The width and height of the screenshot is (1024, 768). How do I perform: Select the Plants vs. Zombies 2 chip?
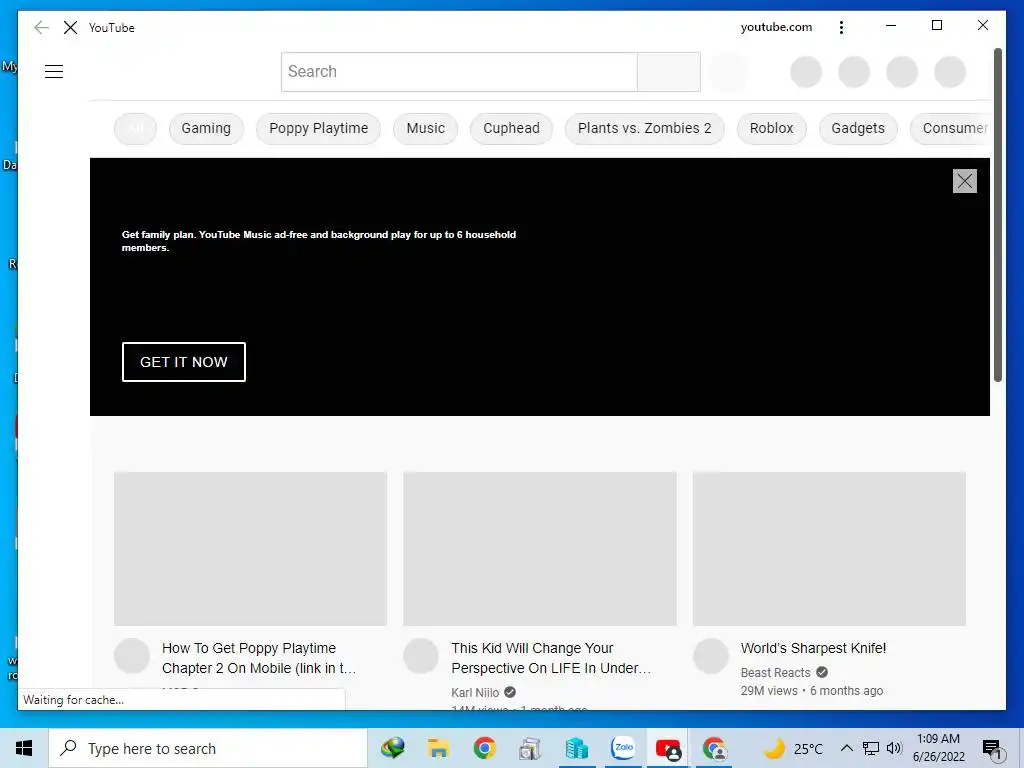645,129
